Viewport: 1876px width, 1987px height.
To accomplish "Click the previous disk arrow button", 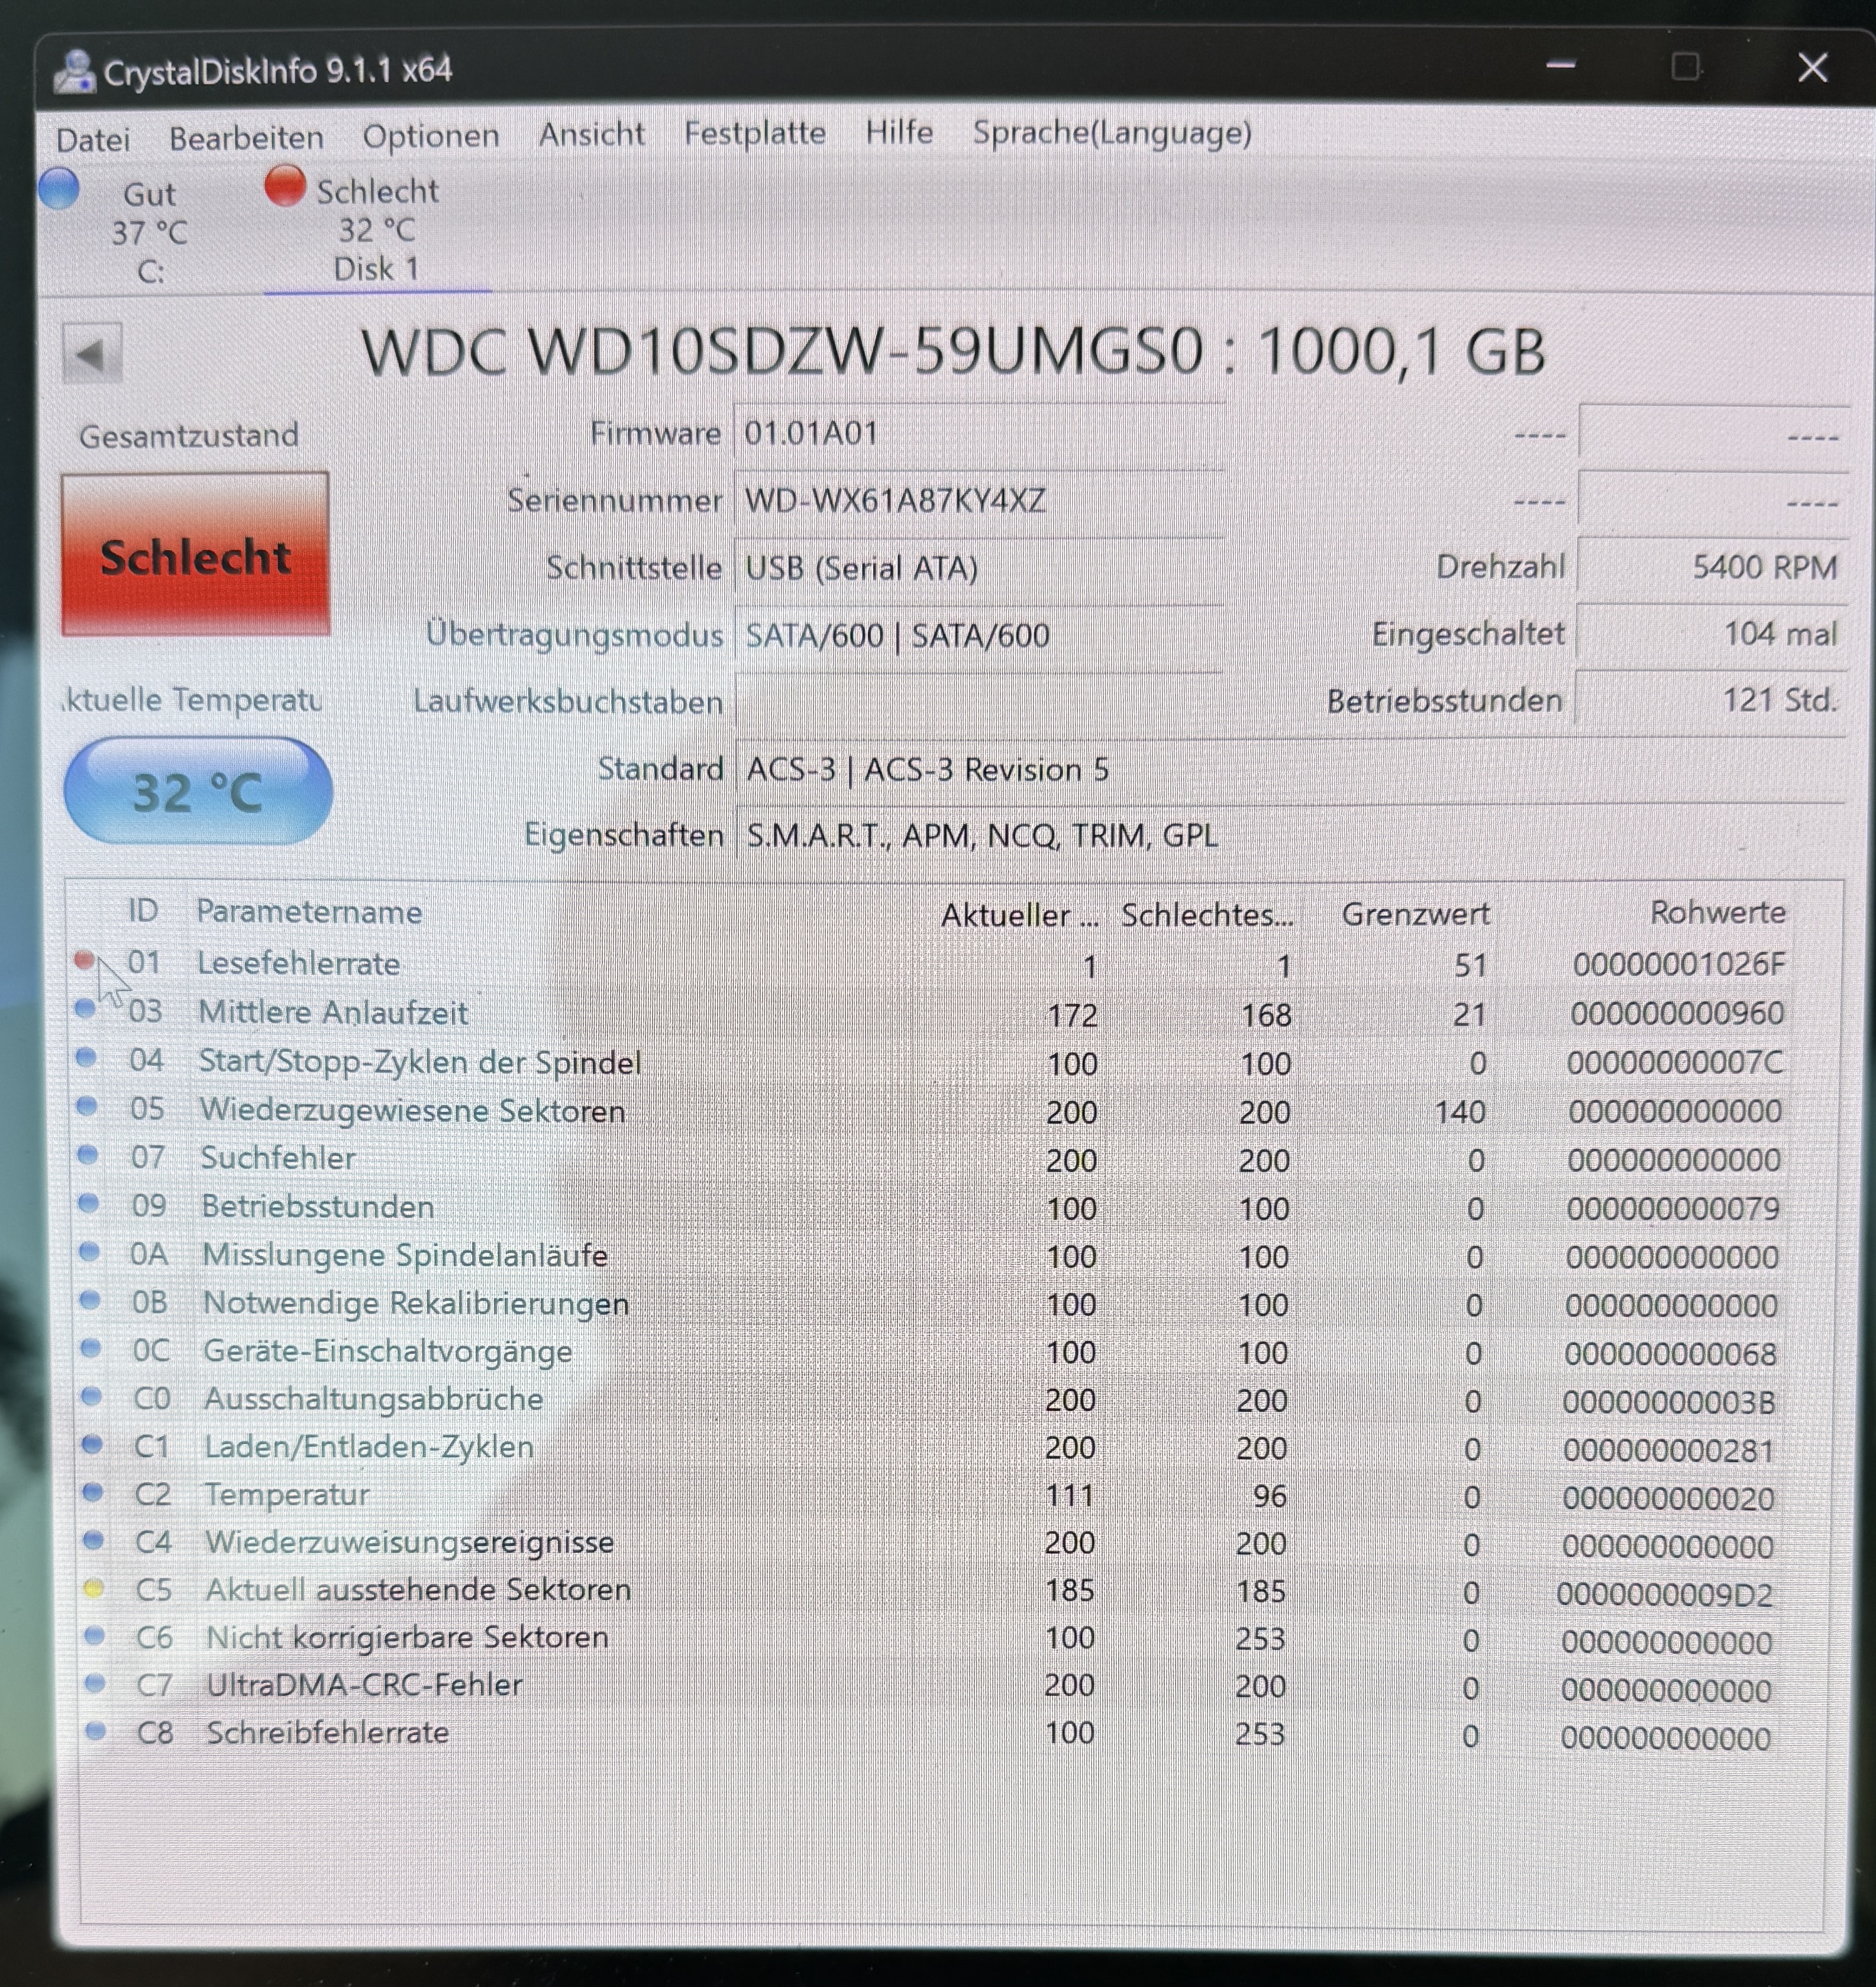I will click(92, 353).
